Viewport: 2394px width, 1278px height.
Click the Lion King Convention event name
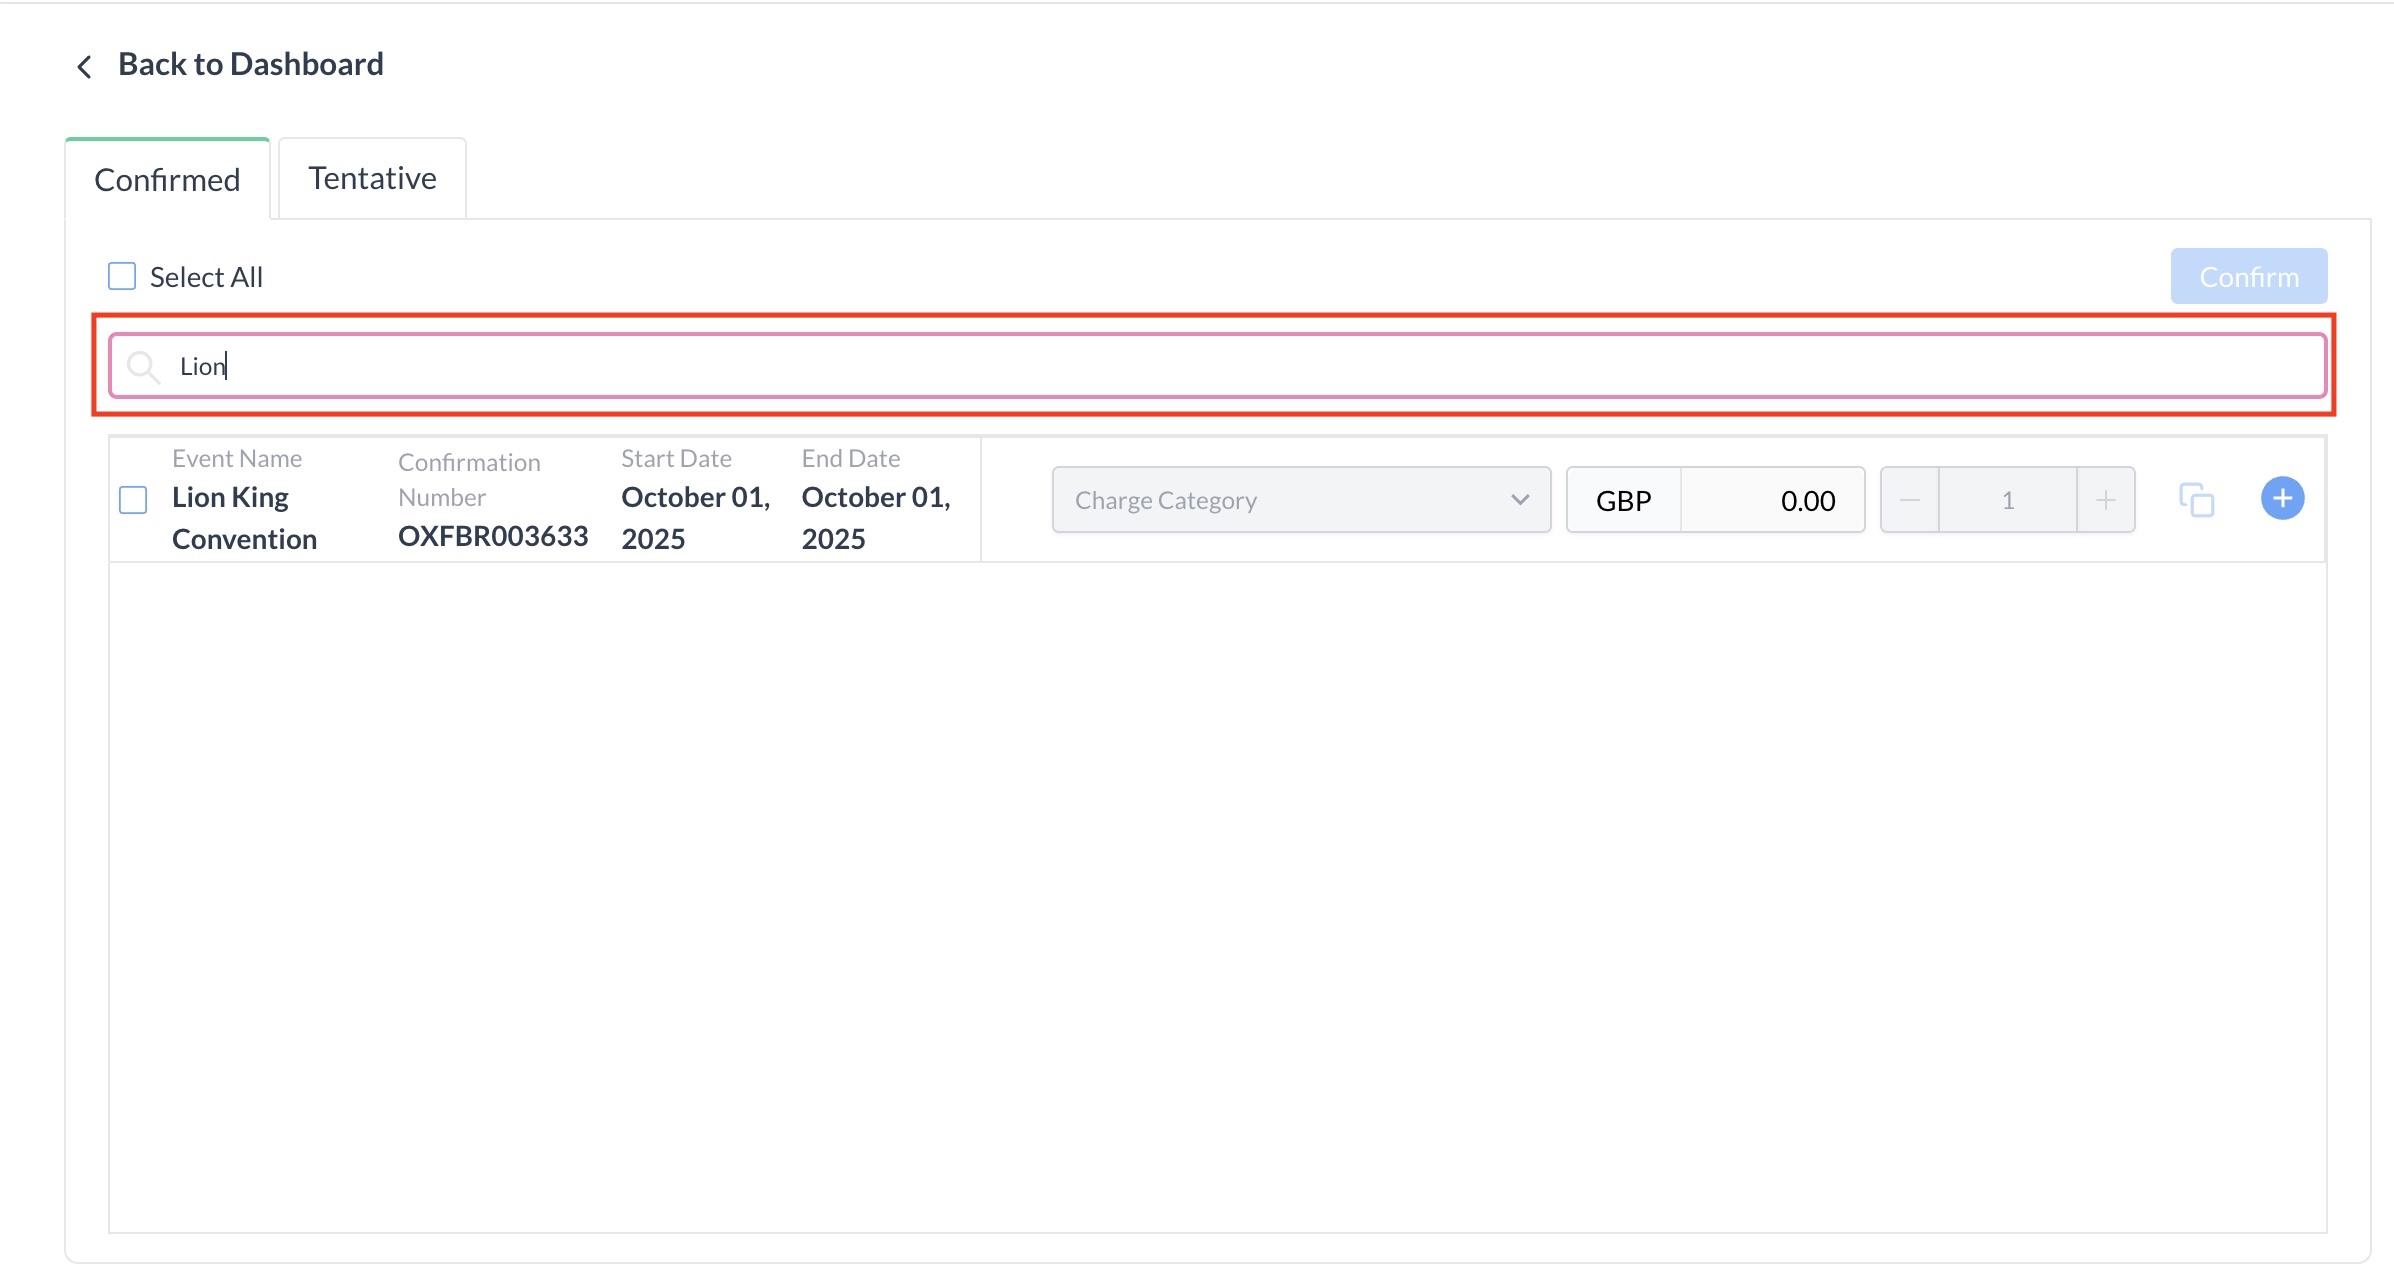coord(244,518)
